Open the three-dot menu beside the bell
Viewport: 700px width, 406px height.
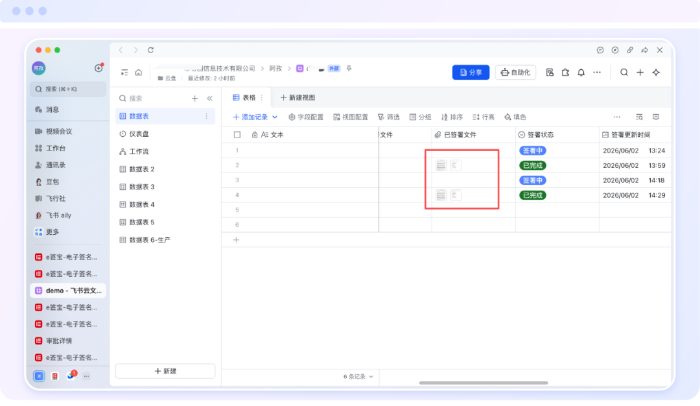(597, 72)
